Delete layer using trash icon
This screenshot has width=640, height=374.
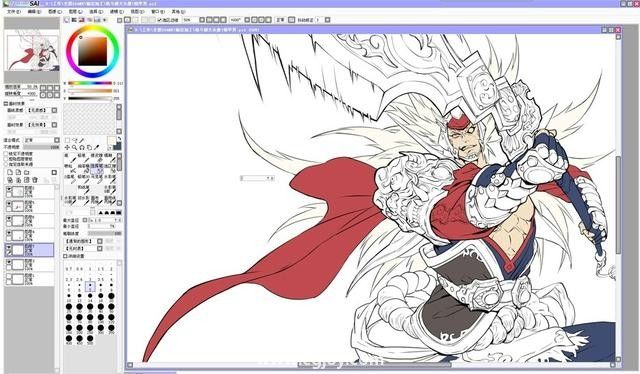[x=35, y=180]
